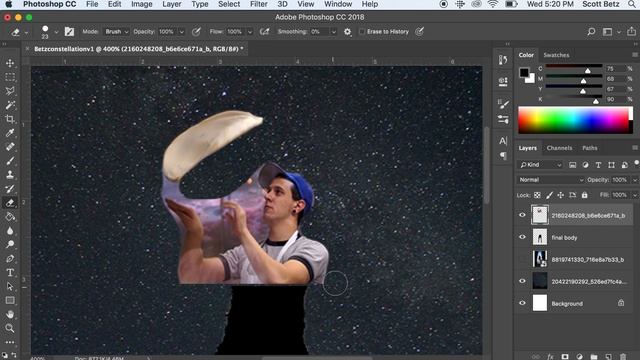Select the Pen tool
The height and width of the screenshot is (360, 640).
pyautogui.click(x=10, y=258)
